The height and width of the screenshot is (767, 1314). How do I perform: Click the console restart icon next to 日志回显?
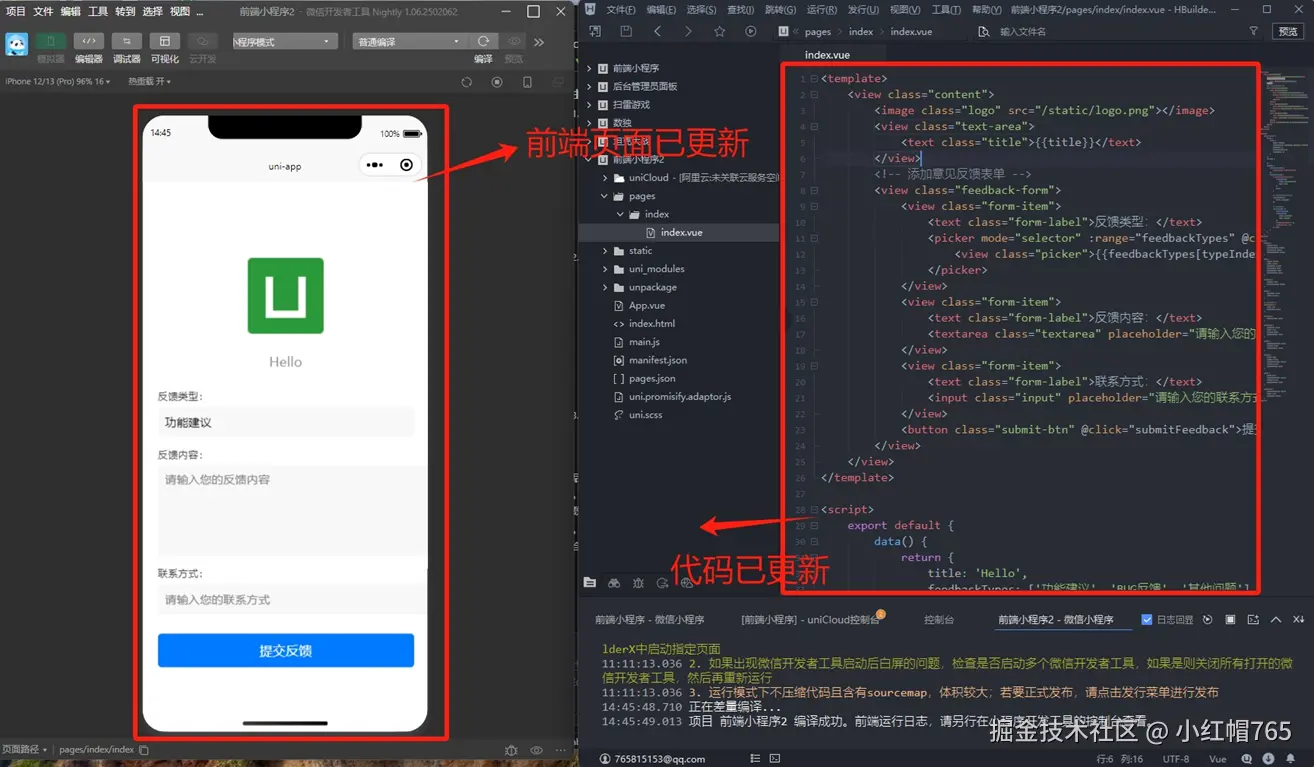pos(1208,620)
